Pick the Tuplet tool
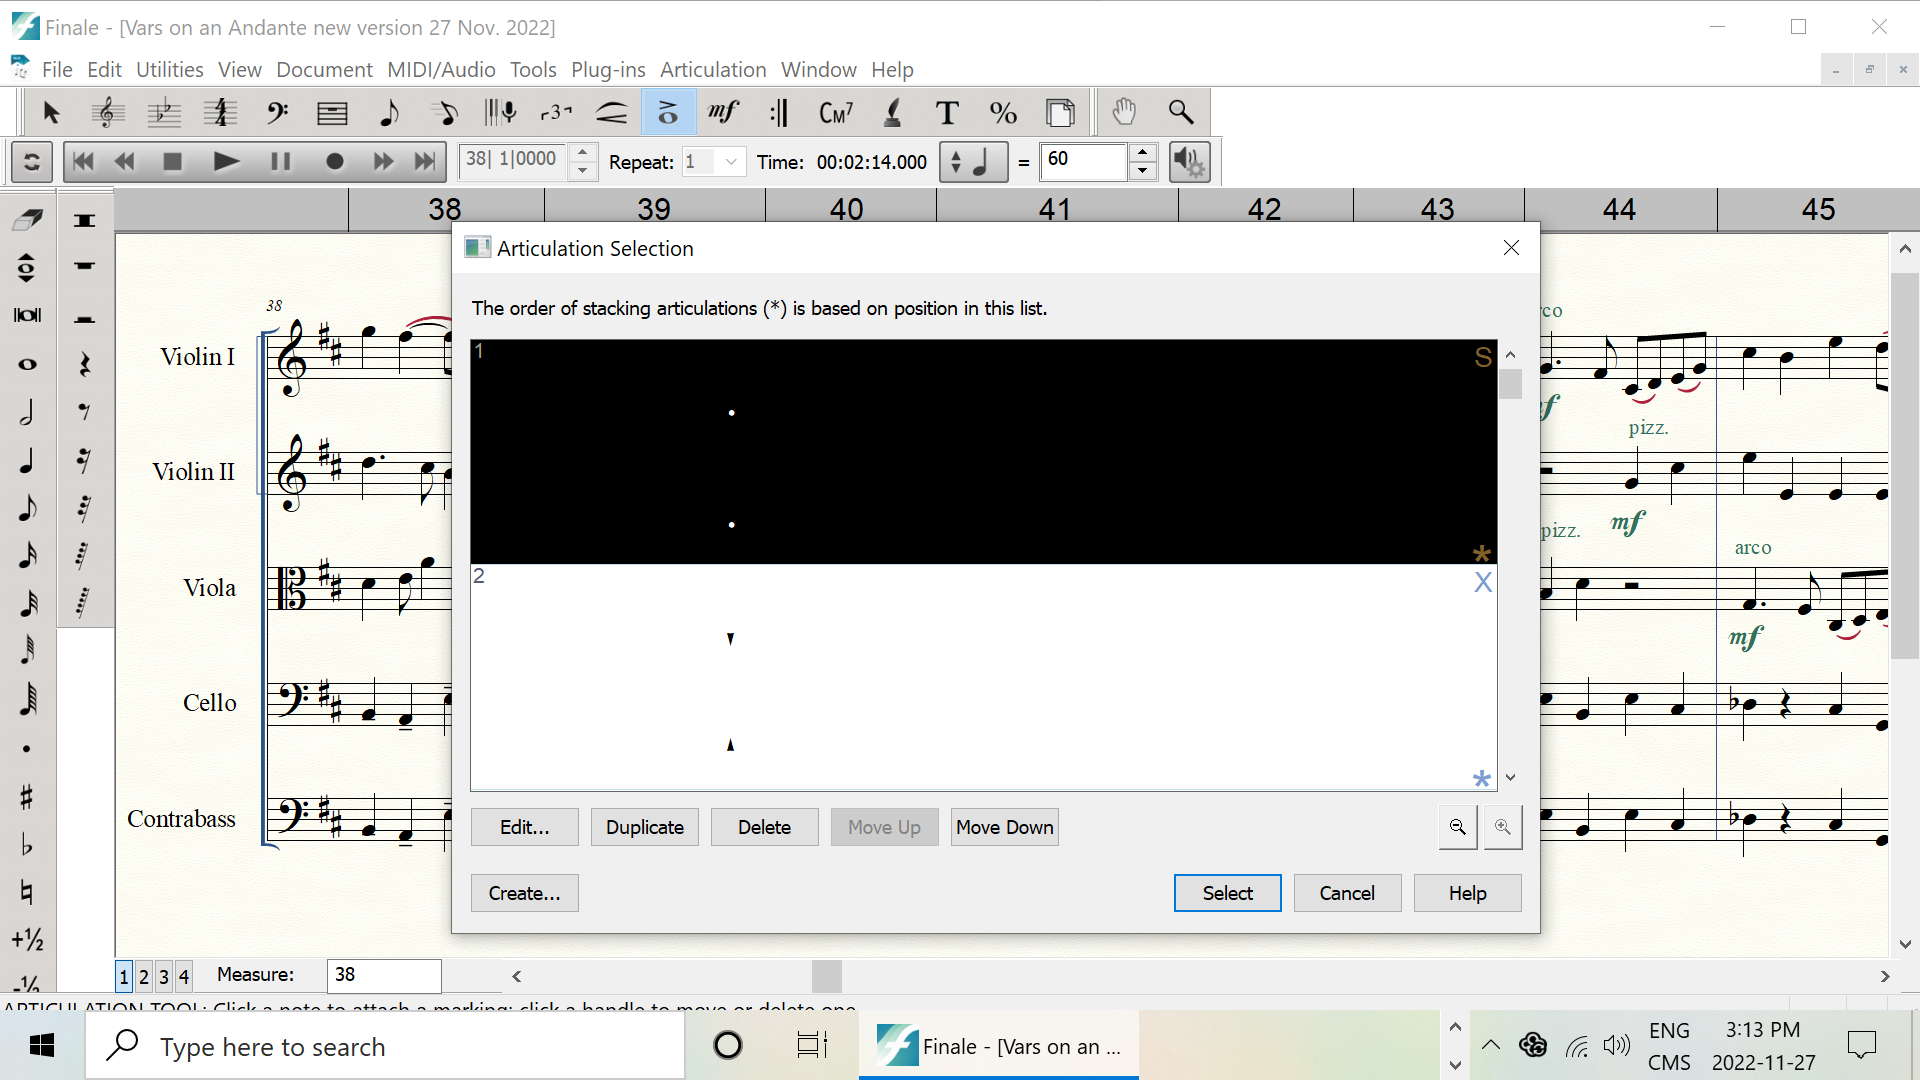This screenshot has height=1080, width=1920. (x=556, y=112)
